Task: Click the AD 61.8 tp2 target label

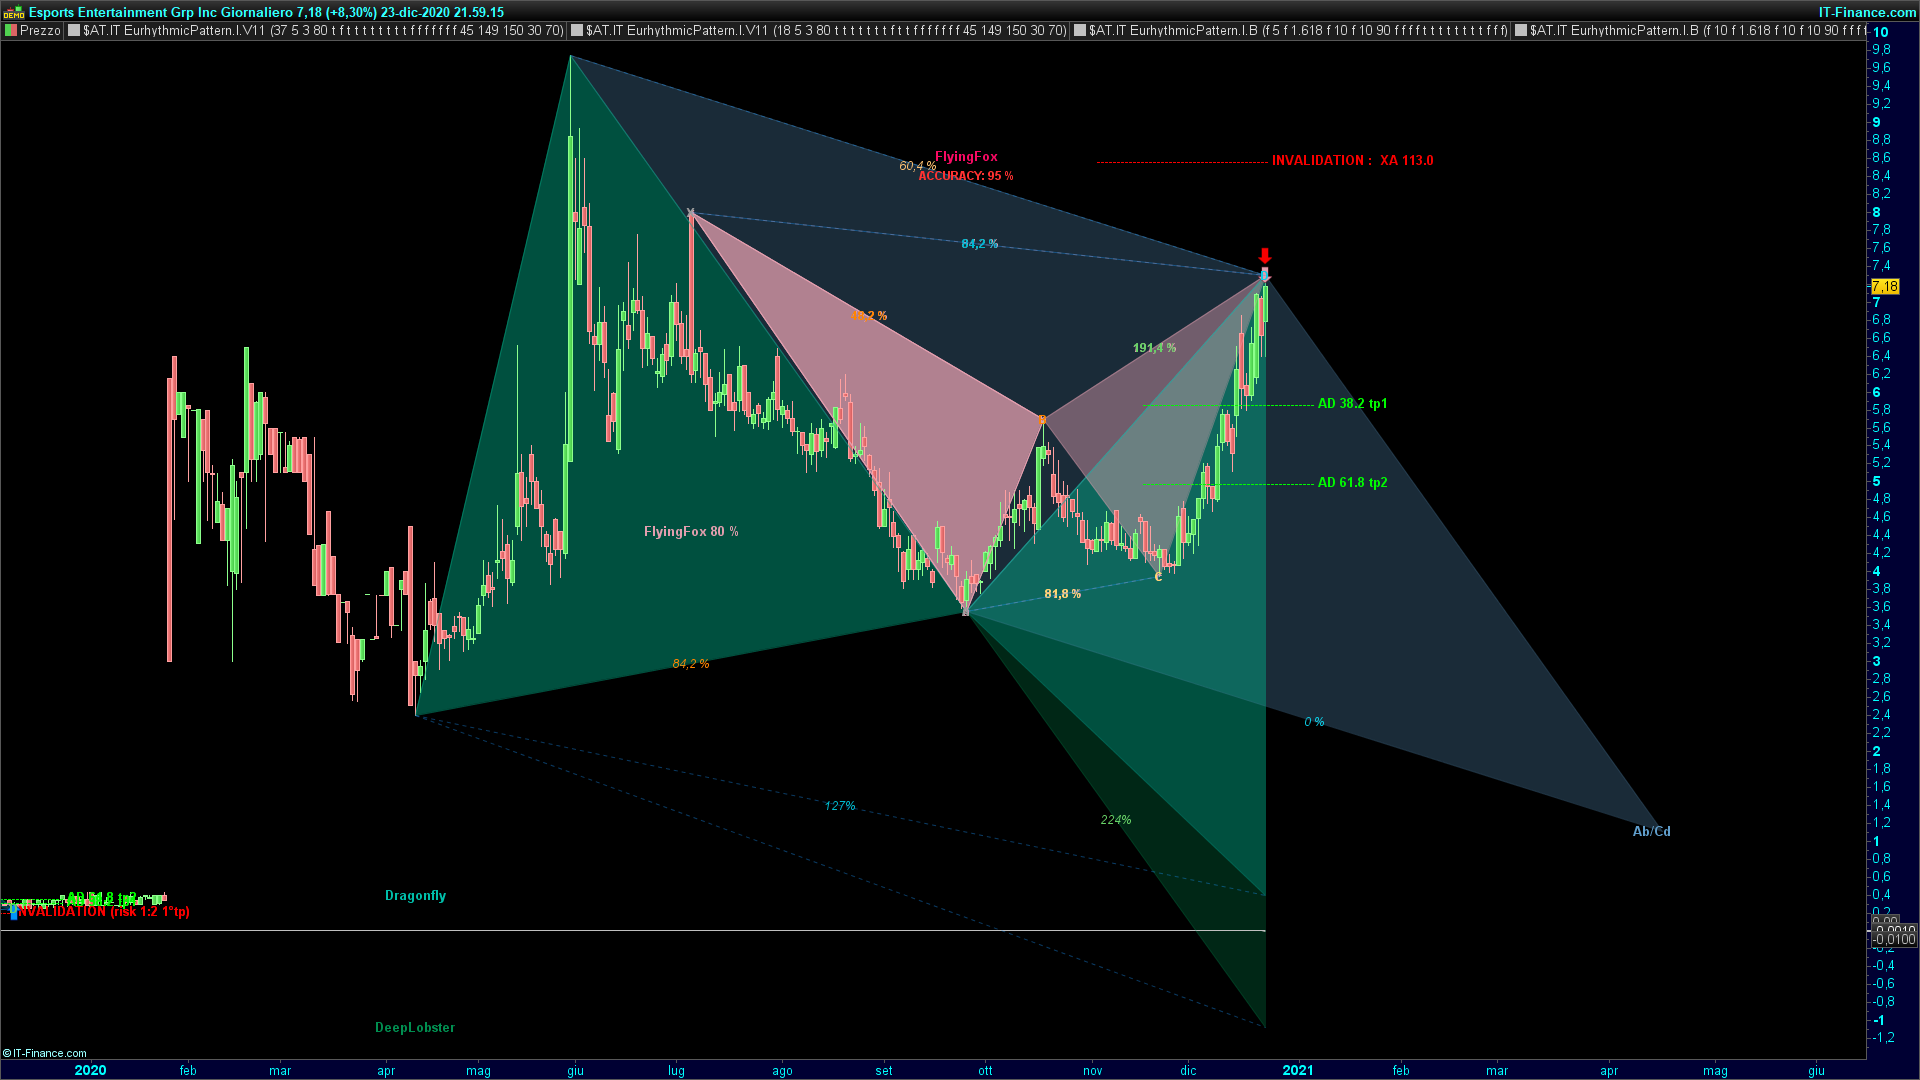Action: coord(1352,483)
